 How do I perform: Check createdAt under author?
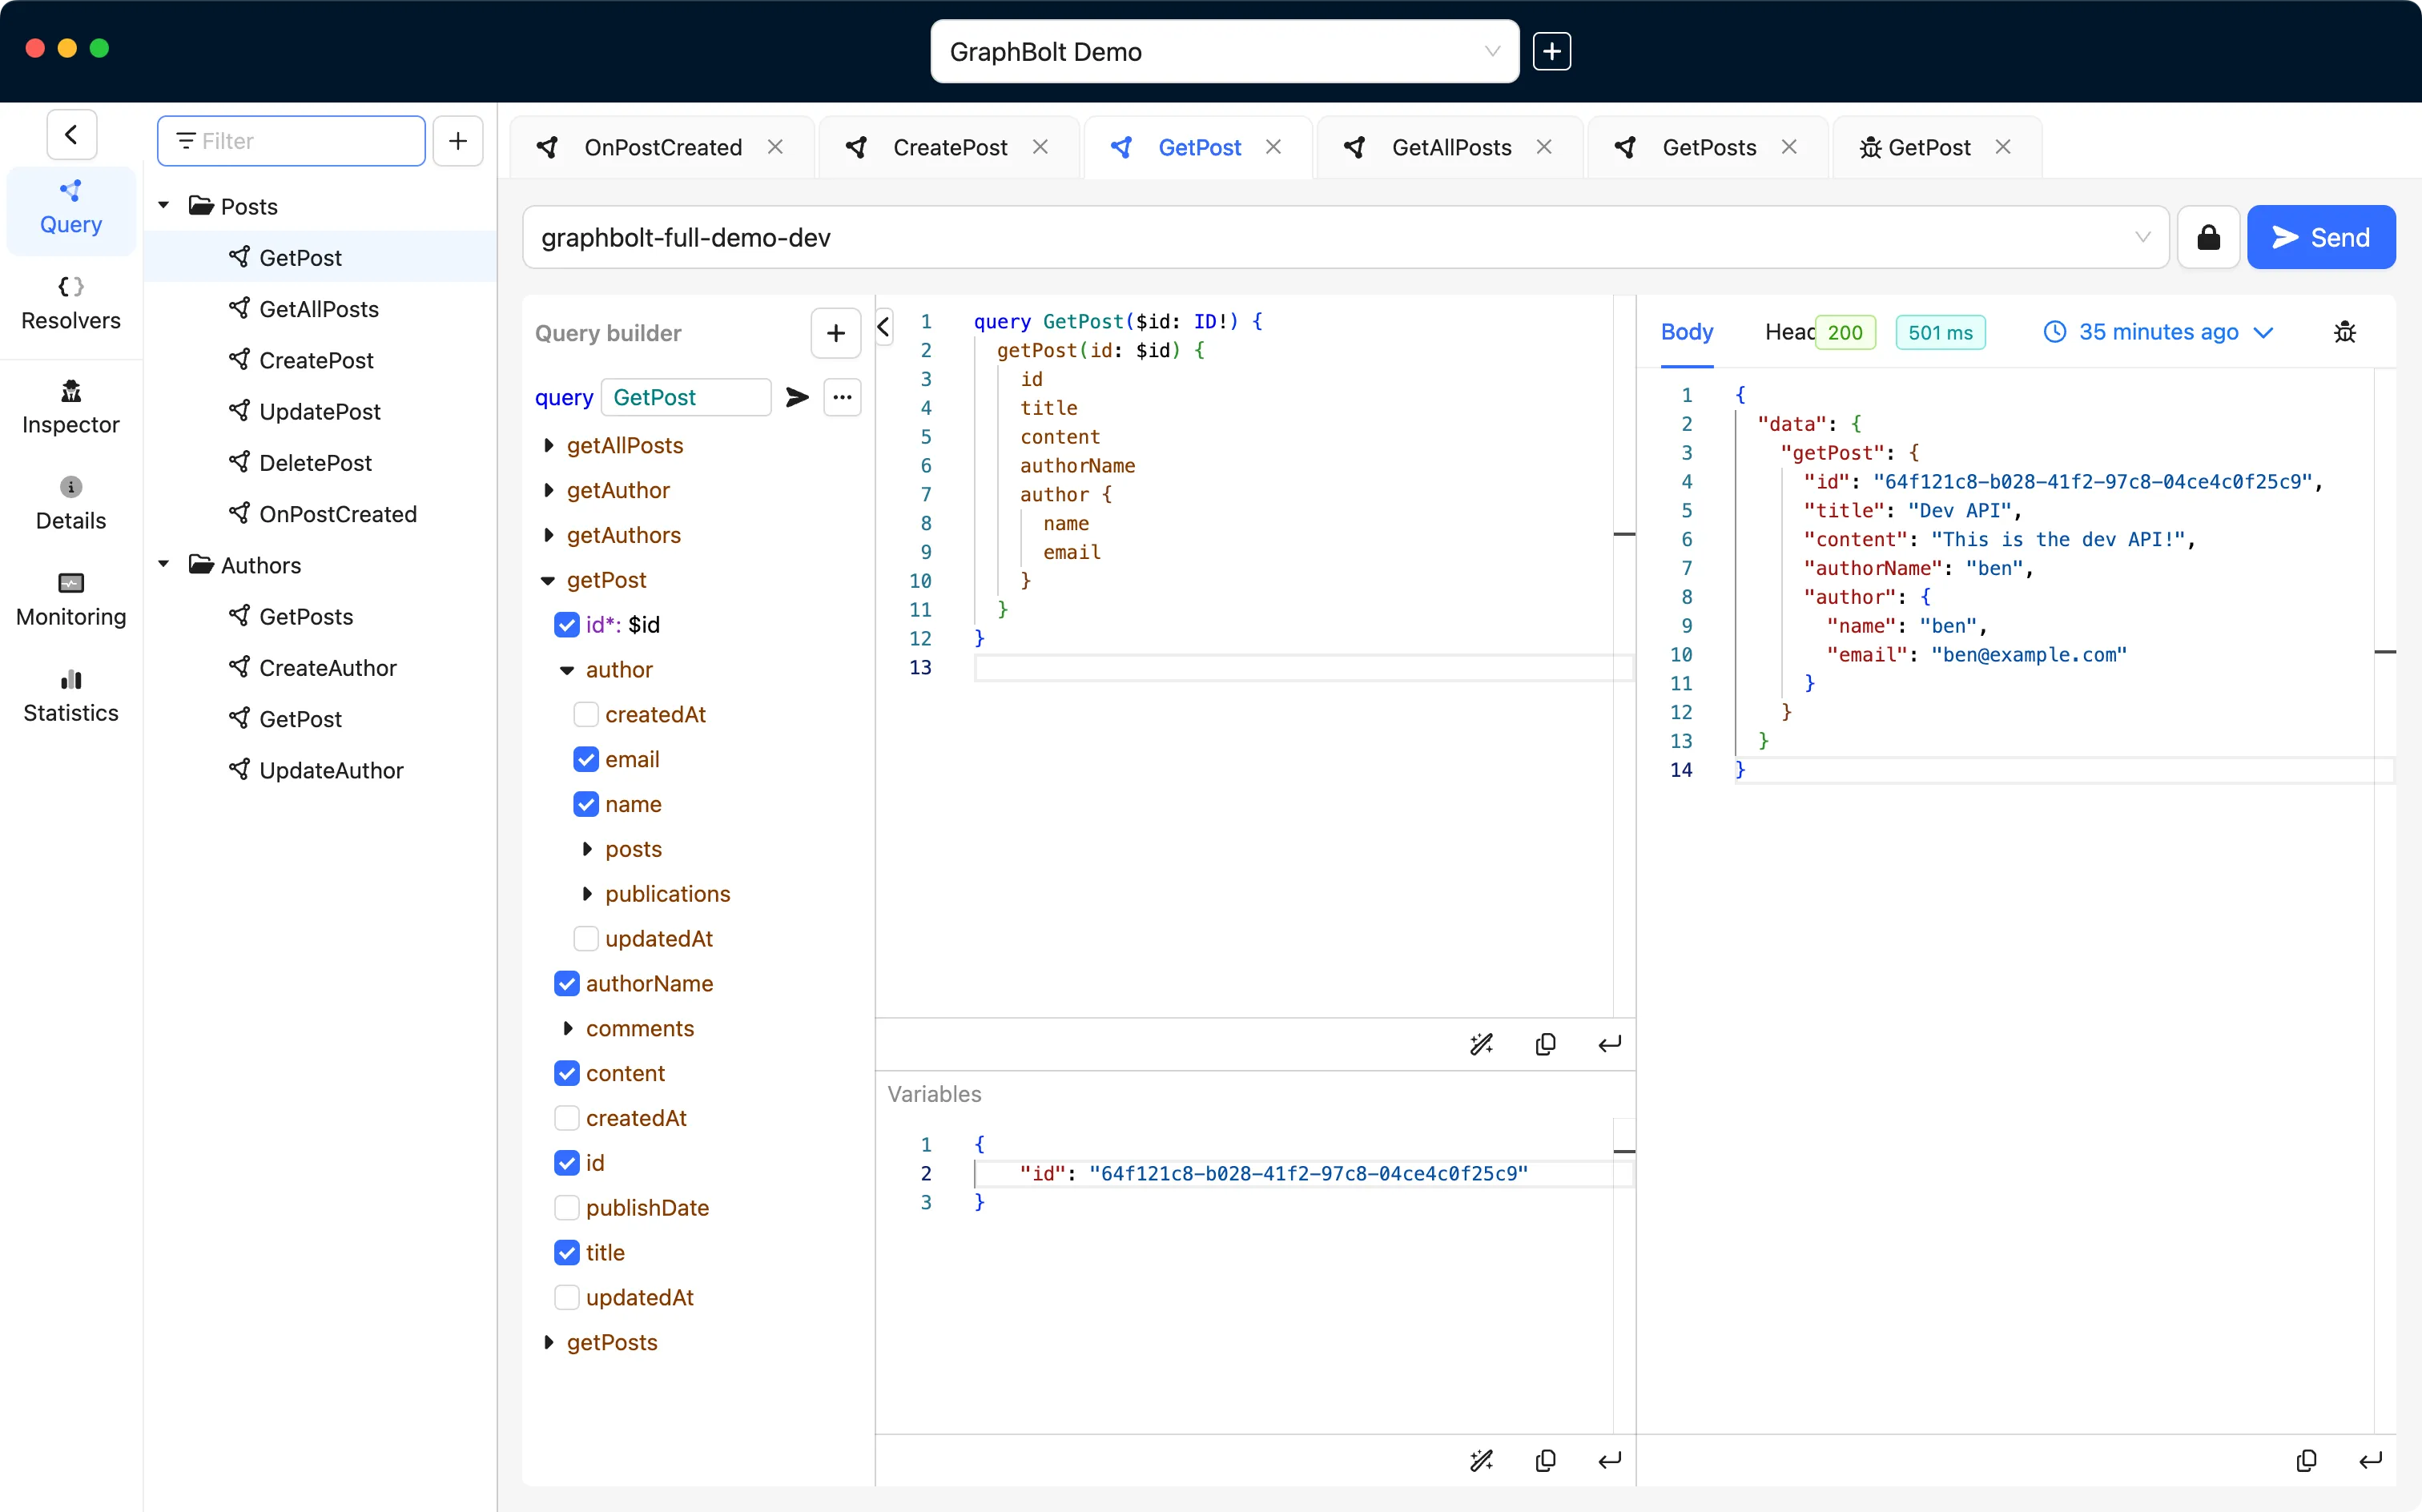click(x=586, y=714)
